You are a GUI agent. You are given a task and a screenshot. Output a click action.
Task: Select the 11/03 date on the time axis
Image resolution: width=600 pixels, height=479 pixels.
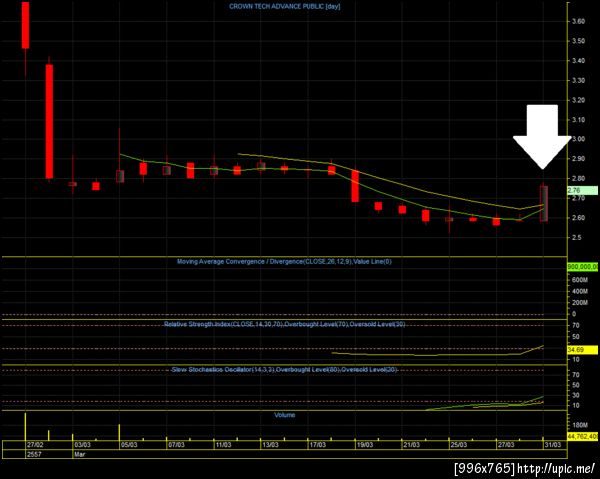point(223,445)
